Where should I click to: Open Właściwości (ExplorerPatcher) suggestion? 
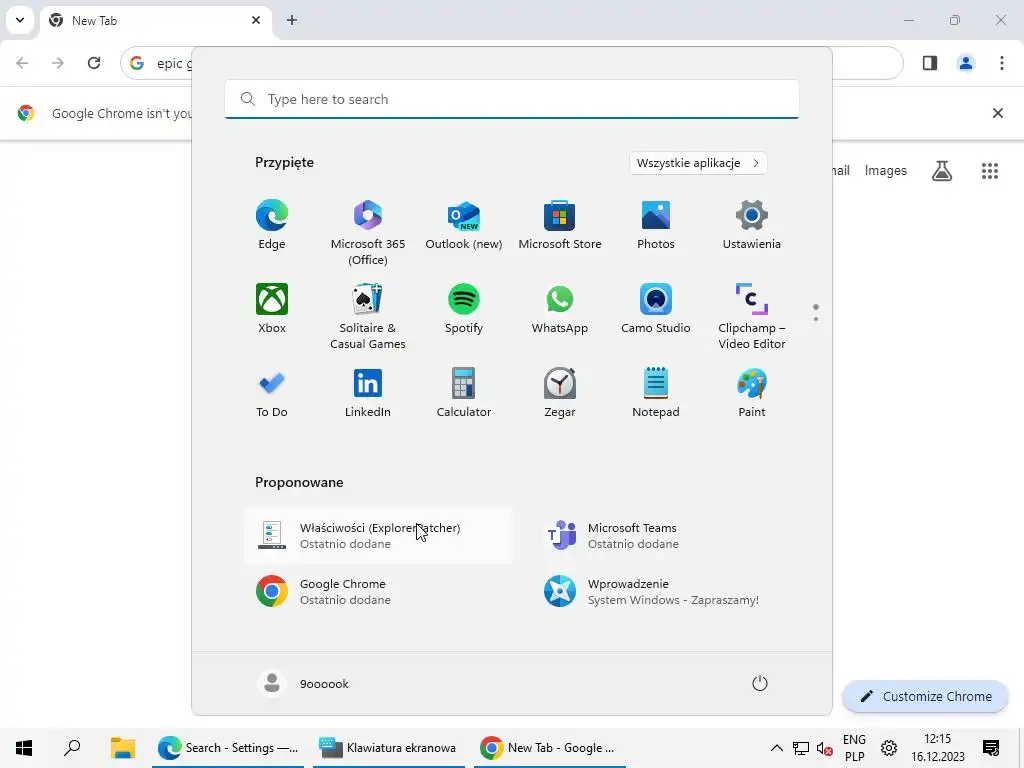point(379,536)
